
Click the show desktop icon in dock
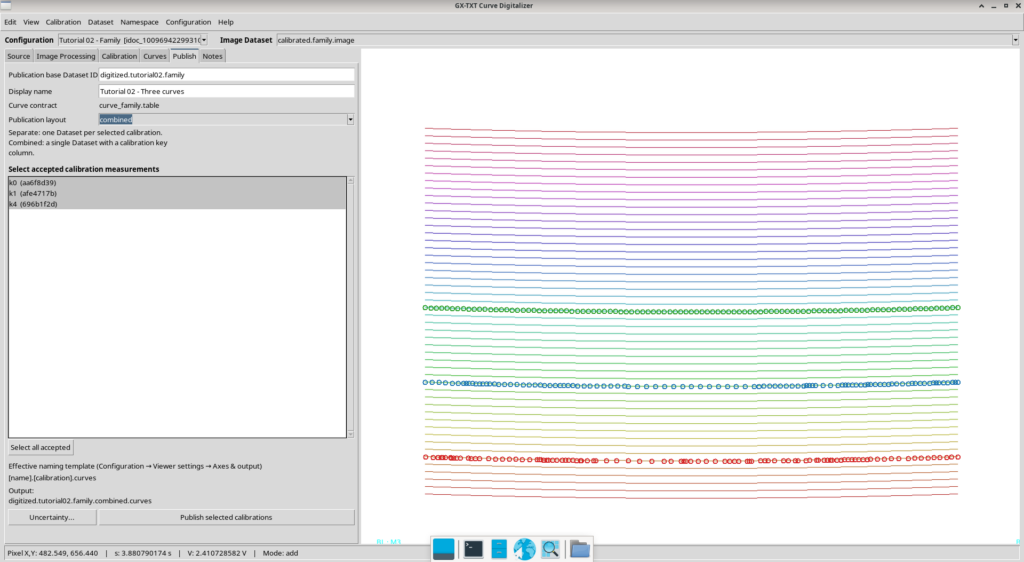[x=443, y=549]
